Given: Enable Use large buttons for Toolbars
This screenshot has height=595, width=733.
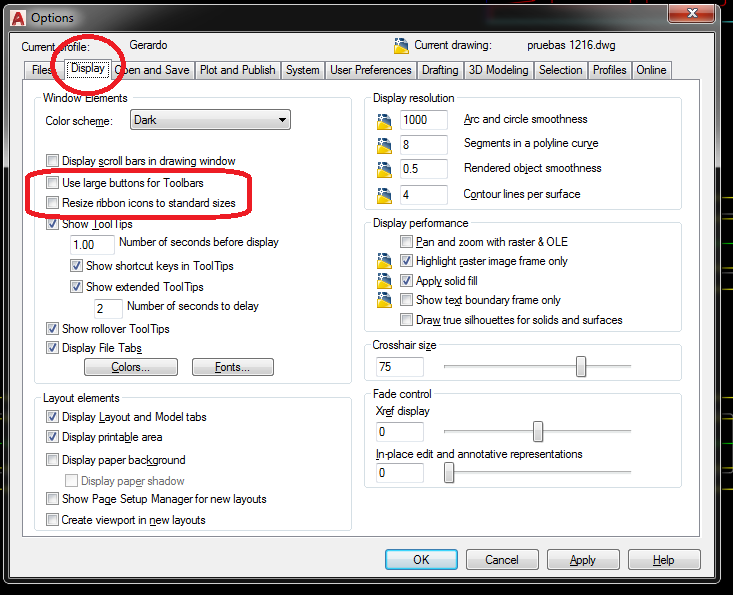Looking at the screenshot, I should (52, 182).
